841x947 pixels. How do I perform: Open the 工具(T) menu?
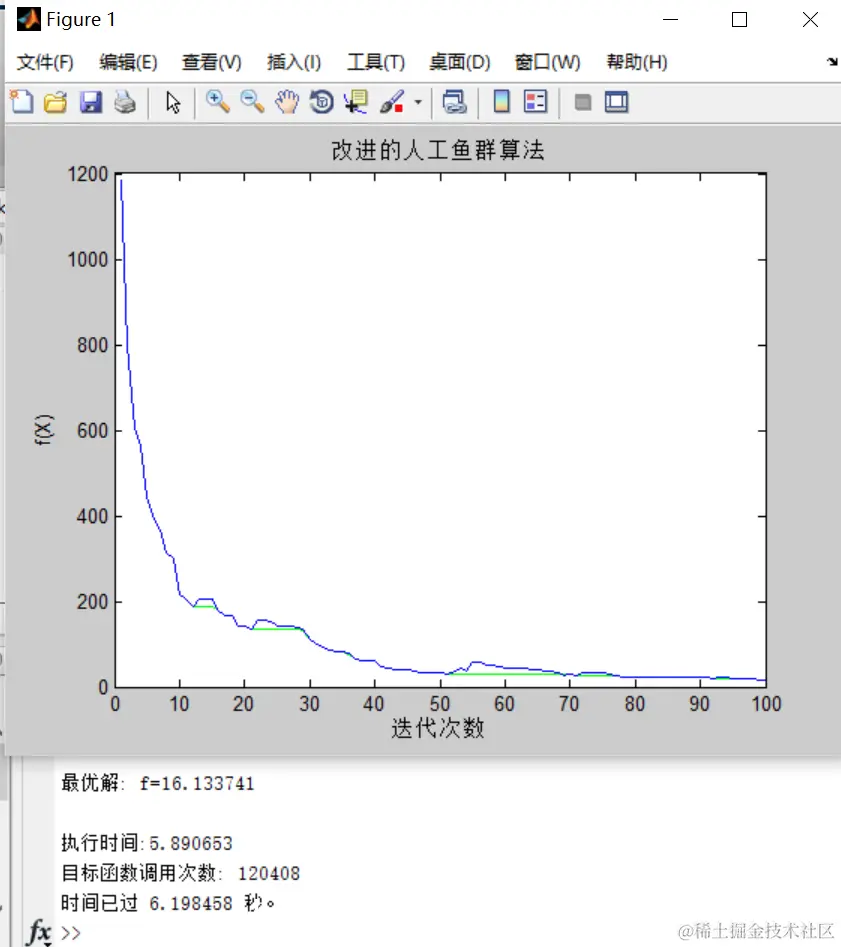point(376,62)
